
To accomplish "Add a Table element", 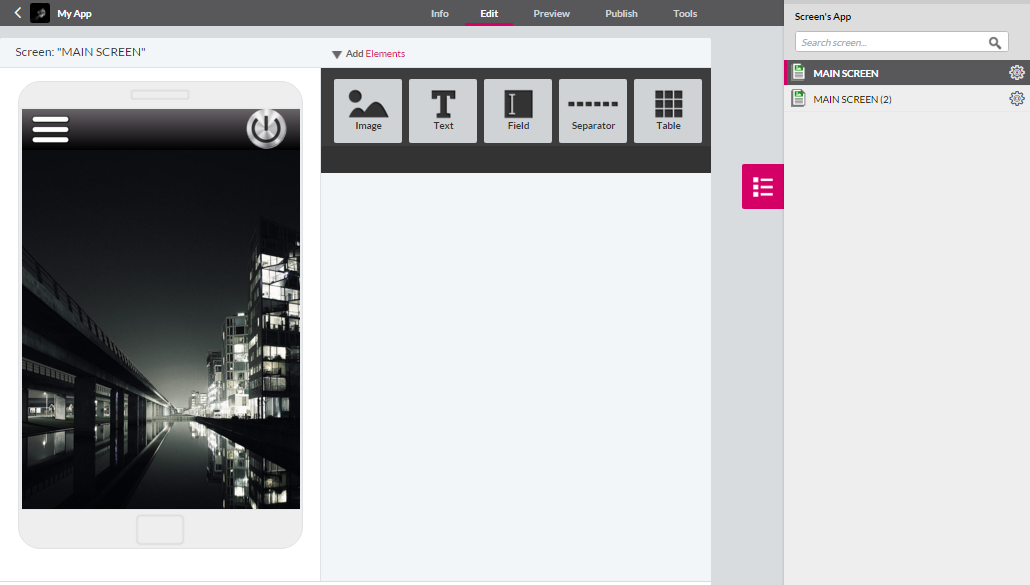I will (x=667, y=111).
